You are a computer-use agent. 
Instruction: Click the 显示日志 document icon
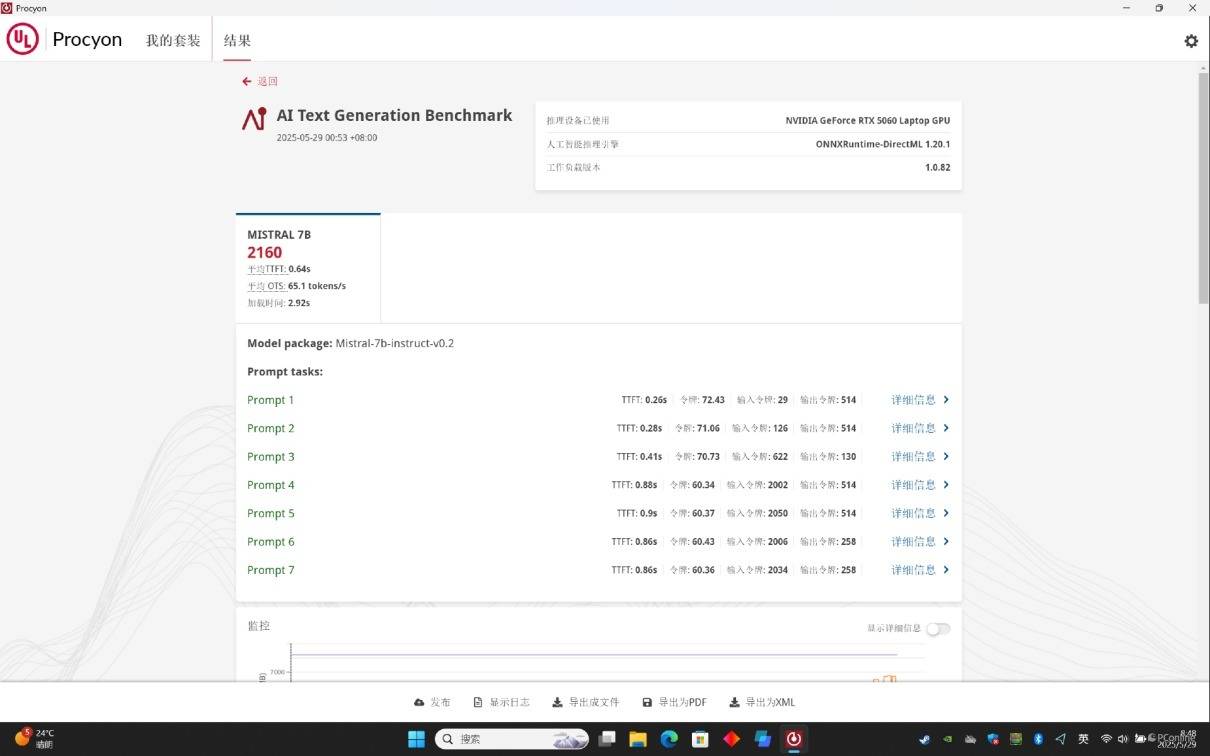point(478,703)
